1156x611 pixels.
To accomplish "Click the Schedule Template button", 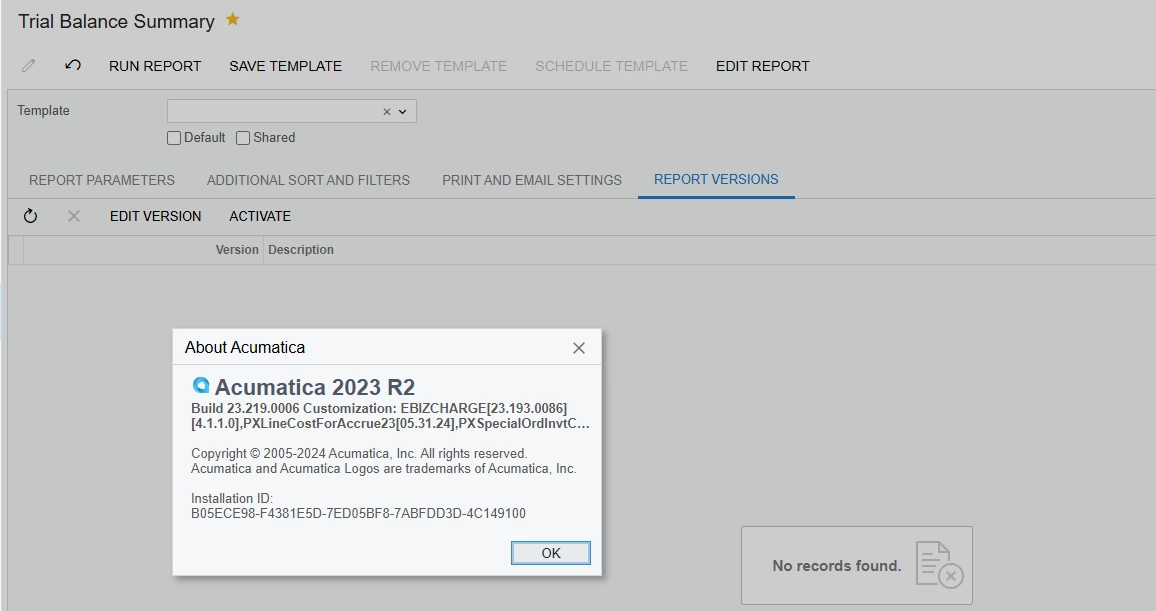I will click(x=611, y=66).
